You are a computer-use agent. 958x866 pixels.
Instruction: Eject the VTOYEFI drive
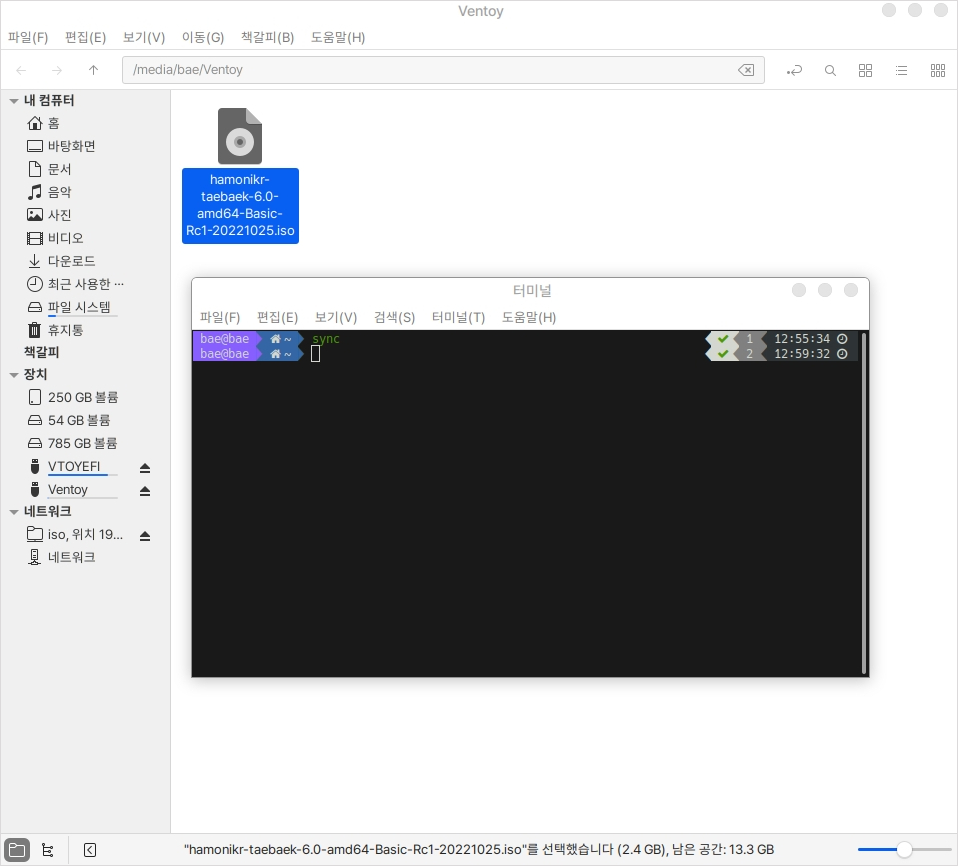click(145, 467)
